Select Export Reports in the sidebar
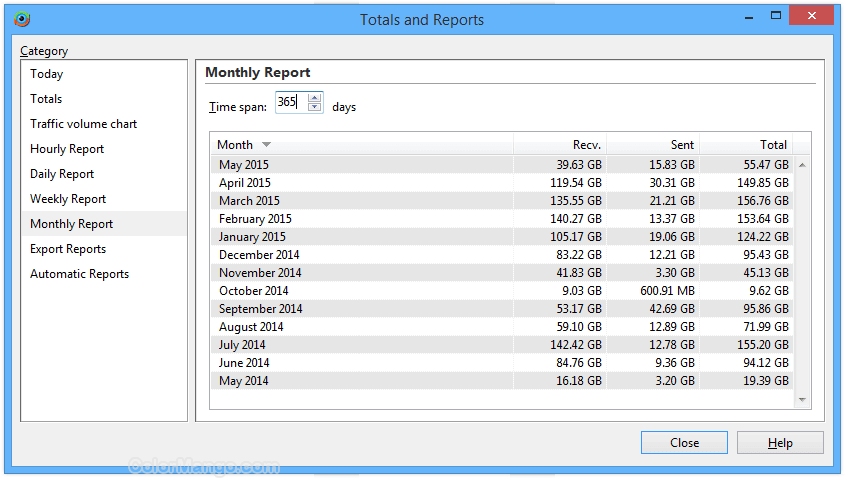Viewport: 846px width, 478px height. (68, 249)
